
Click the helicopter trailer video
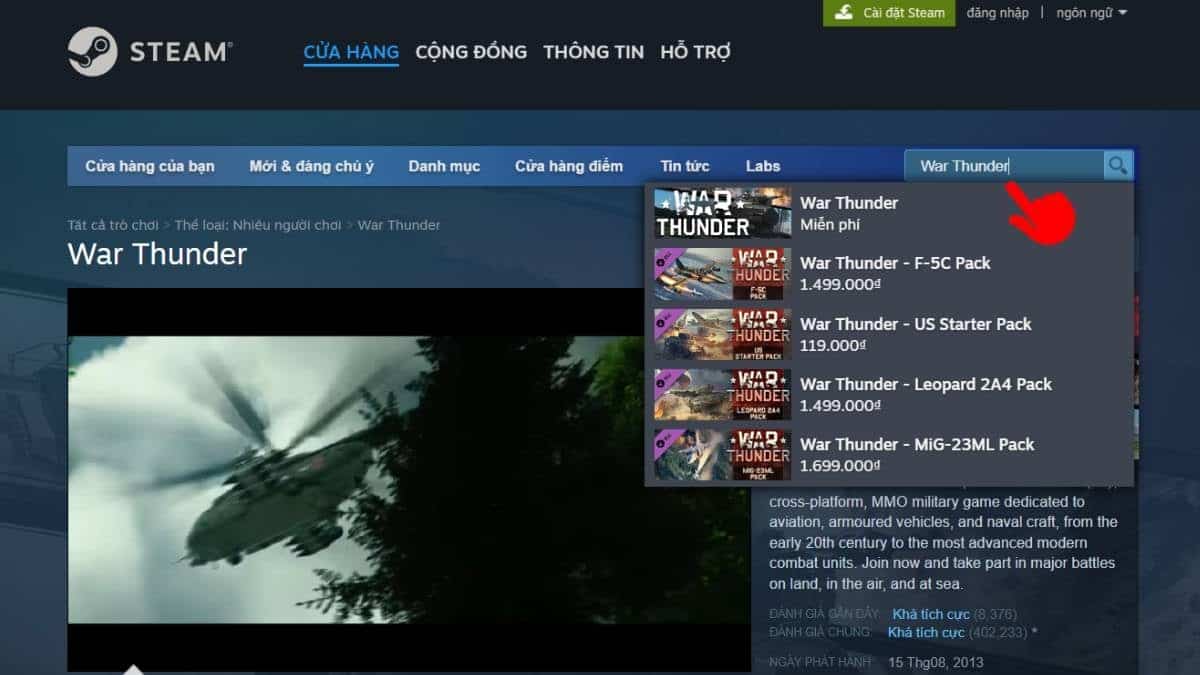pyautogui.click(x=408, y=480)
